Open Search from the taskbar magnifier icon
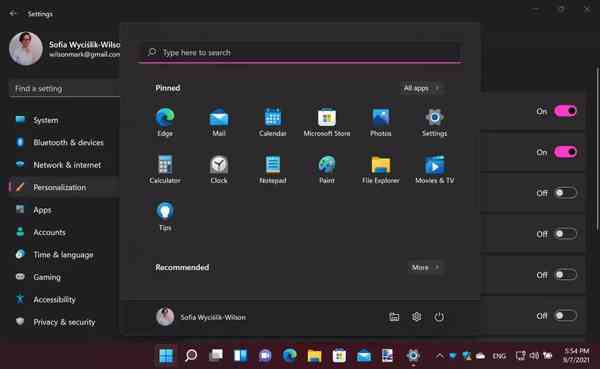 pos(191,356)
